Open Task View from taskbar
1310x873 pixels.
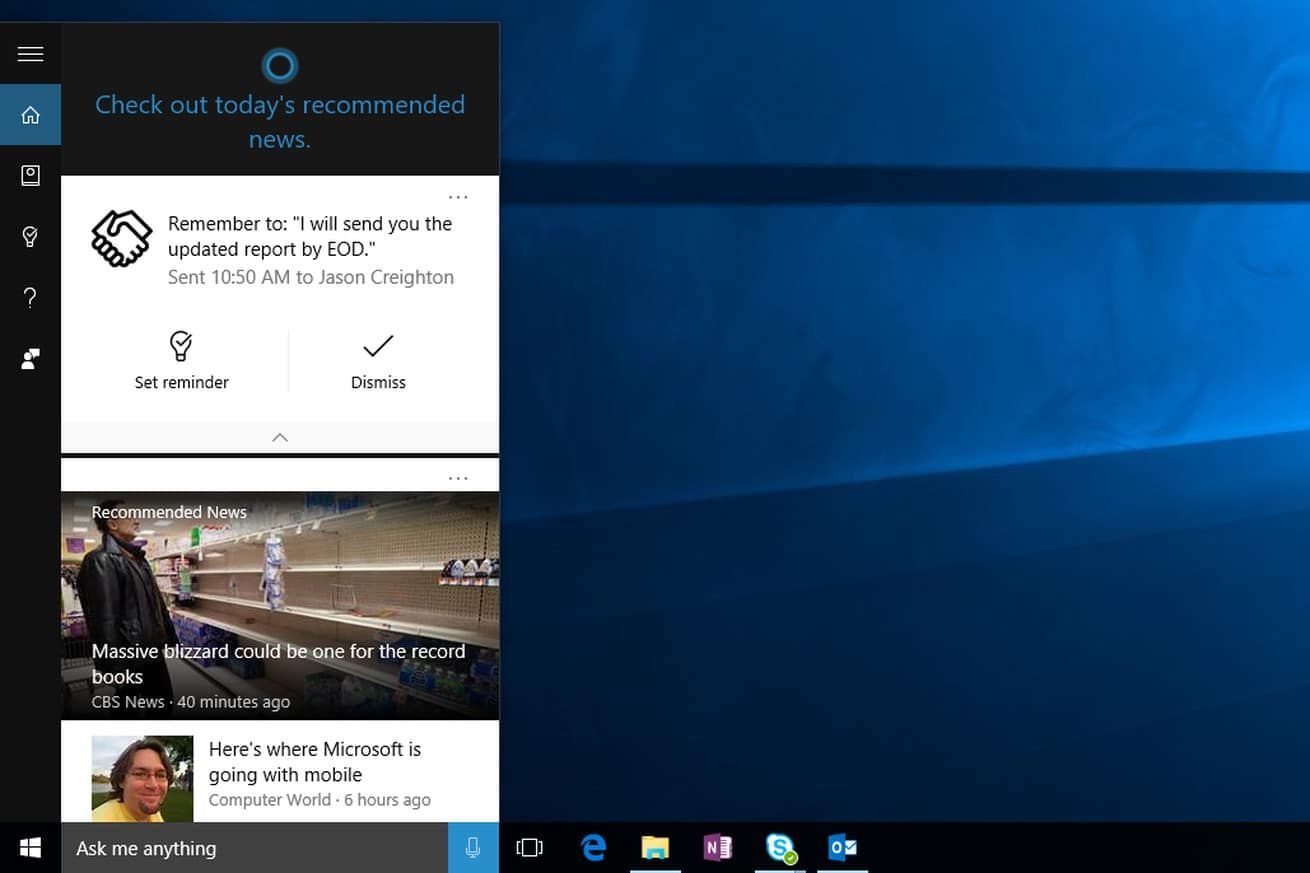(x=529, y=848)
